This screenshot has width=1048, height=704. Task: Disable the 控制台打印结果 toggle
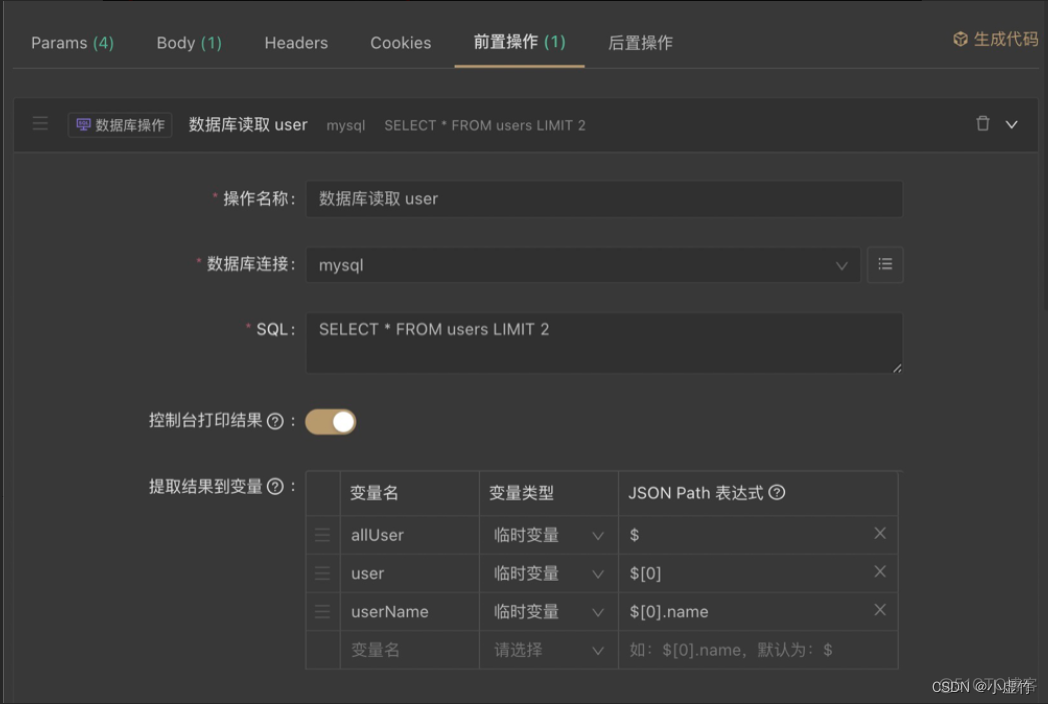tap(330, 421)
